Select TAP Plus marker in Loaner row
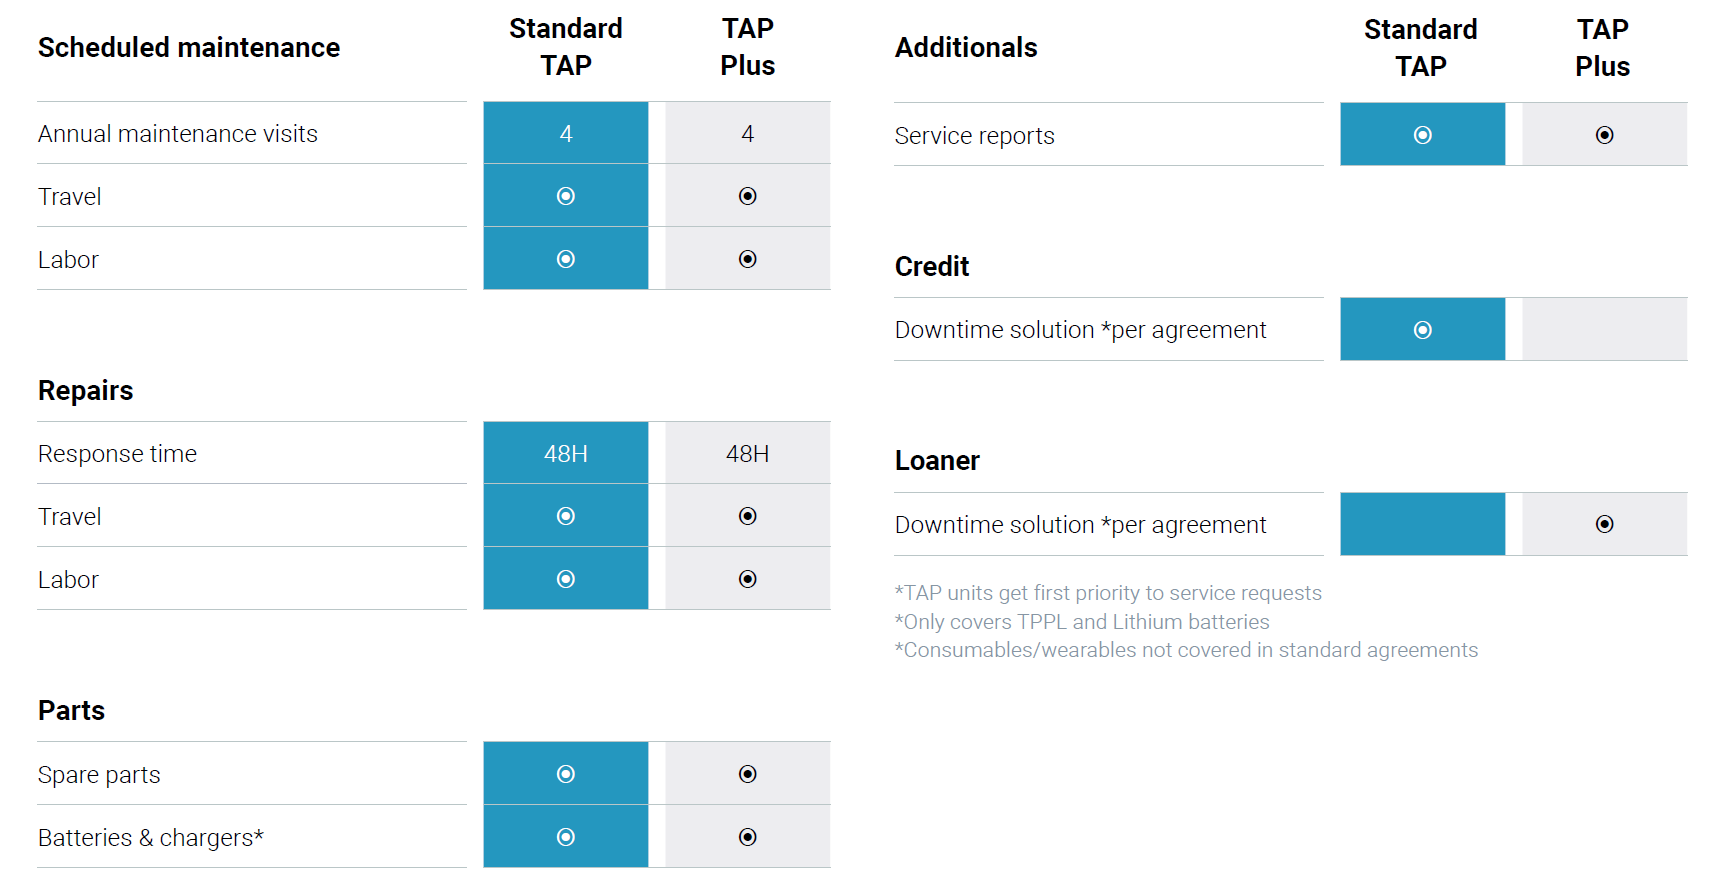The height and width of the screenshot is (896, 1724). [1605, 524]
